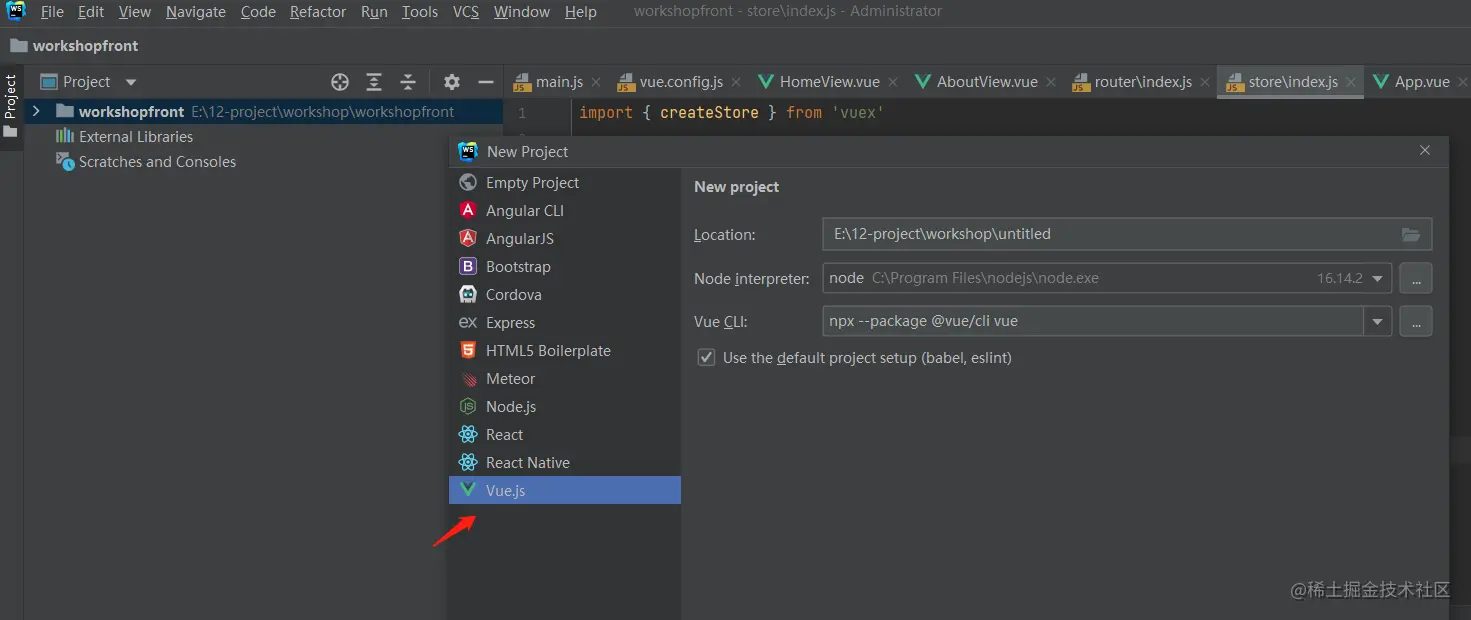1471x620 pixels.
Task: Click import createStore code line
Action: tap(732, 113)
